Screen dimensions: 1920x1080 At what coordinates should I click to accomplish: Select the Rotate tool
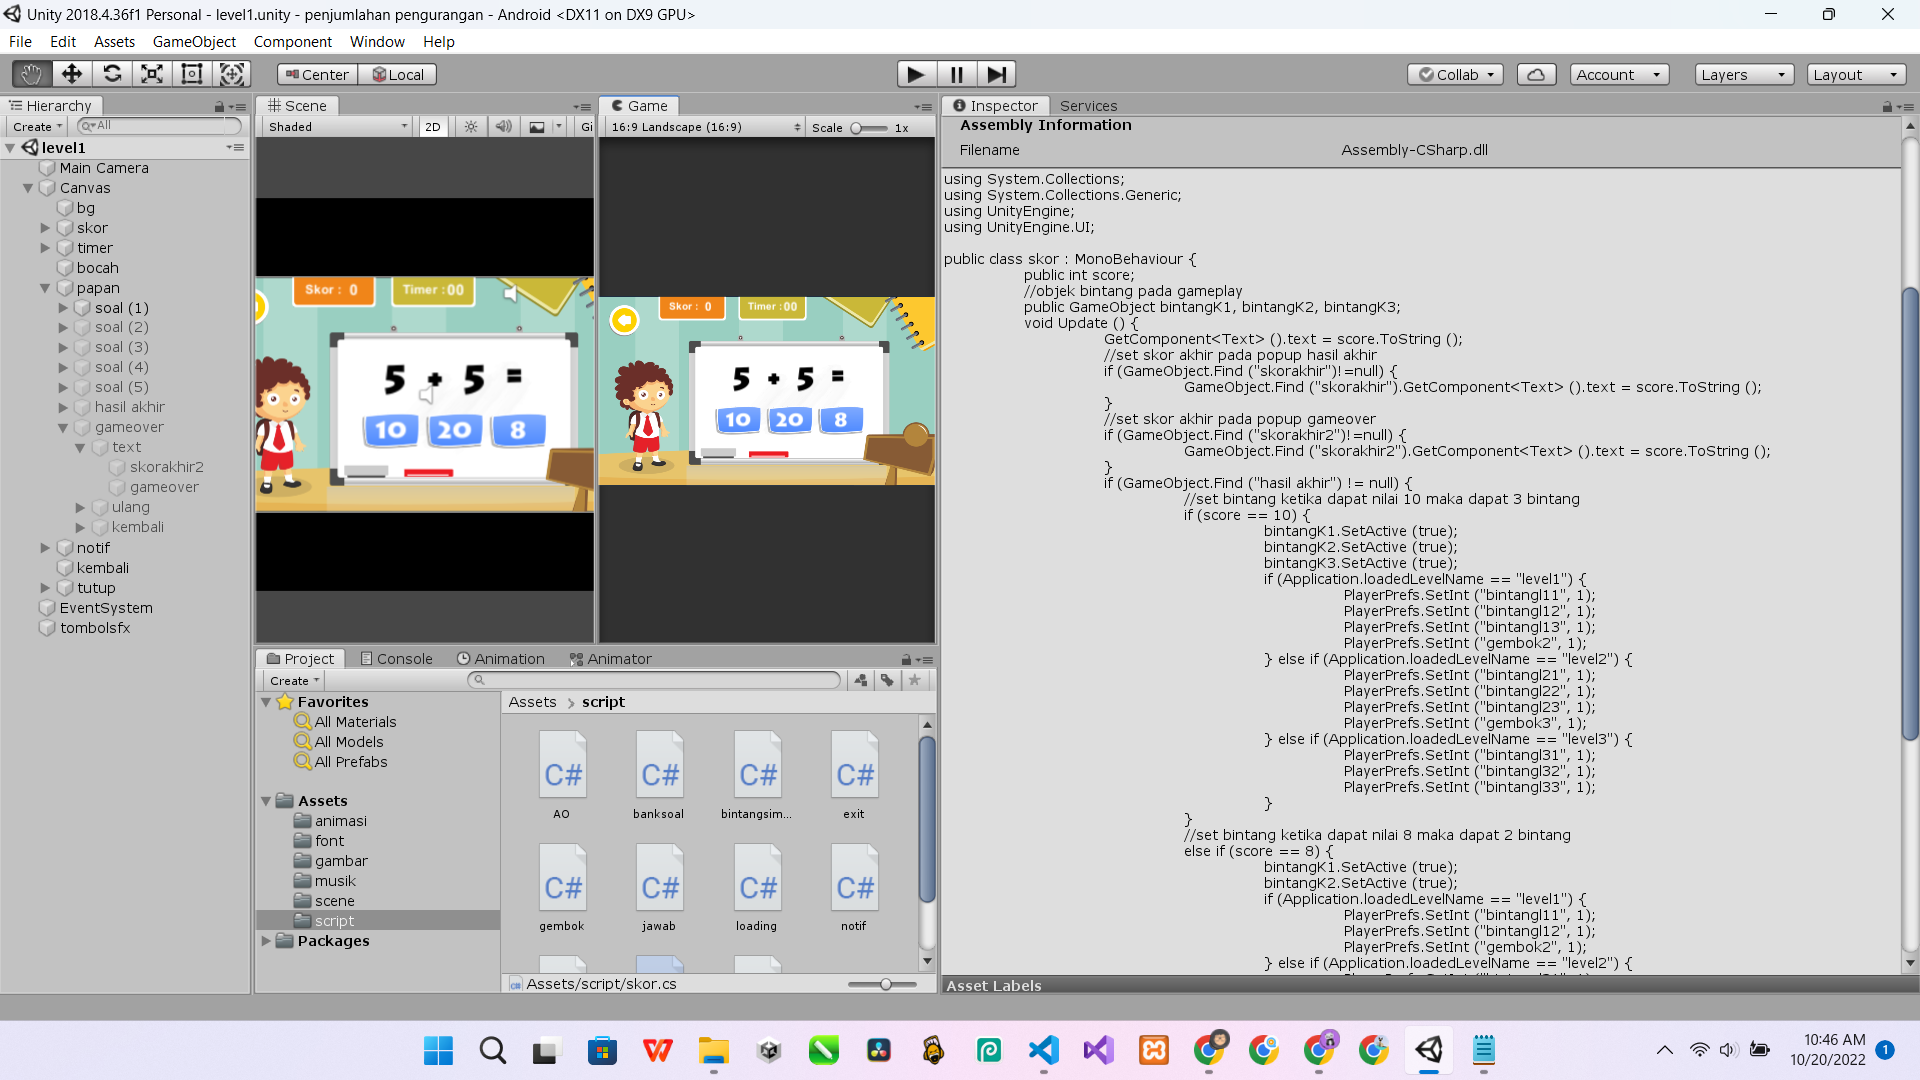[x=112, y=74]
